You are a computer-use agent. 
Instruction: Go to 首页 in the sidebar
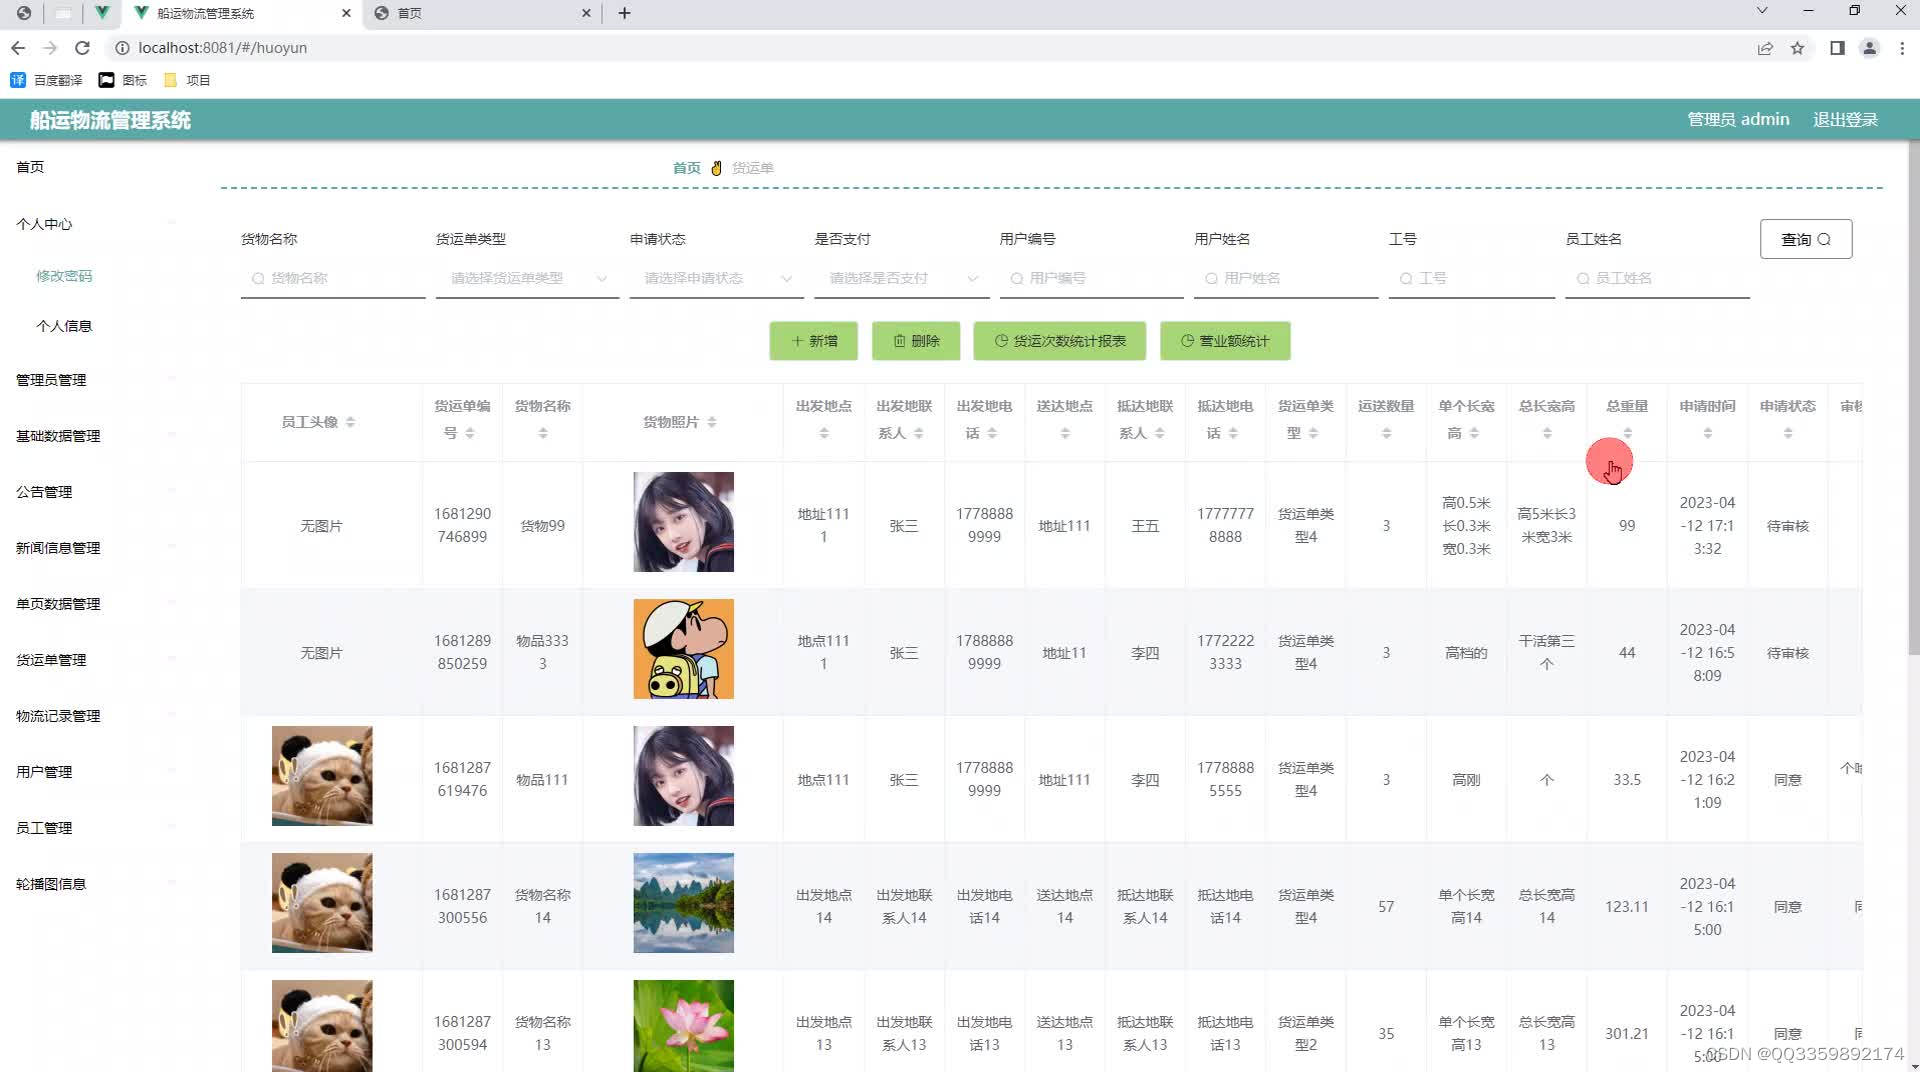tap(30, 167)
